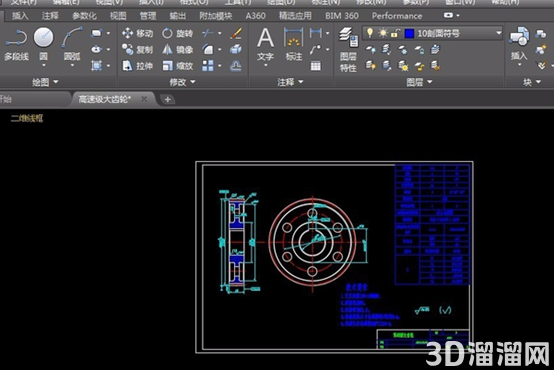Click the Trim tool icon
The image size is (554, 370).
208,33
